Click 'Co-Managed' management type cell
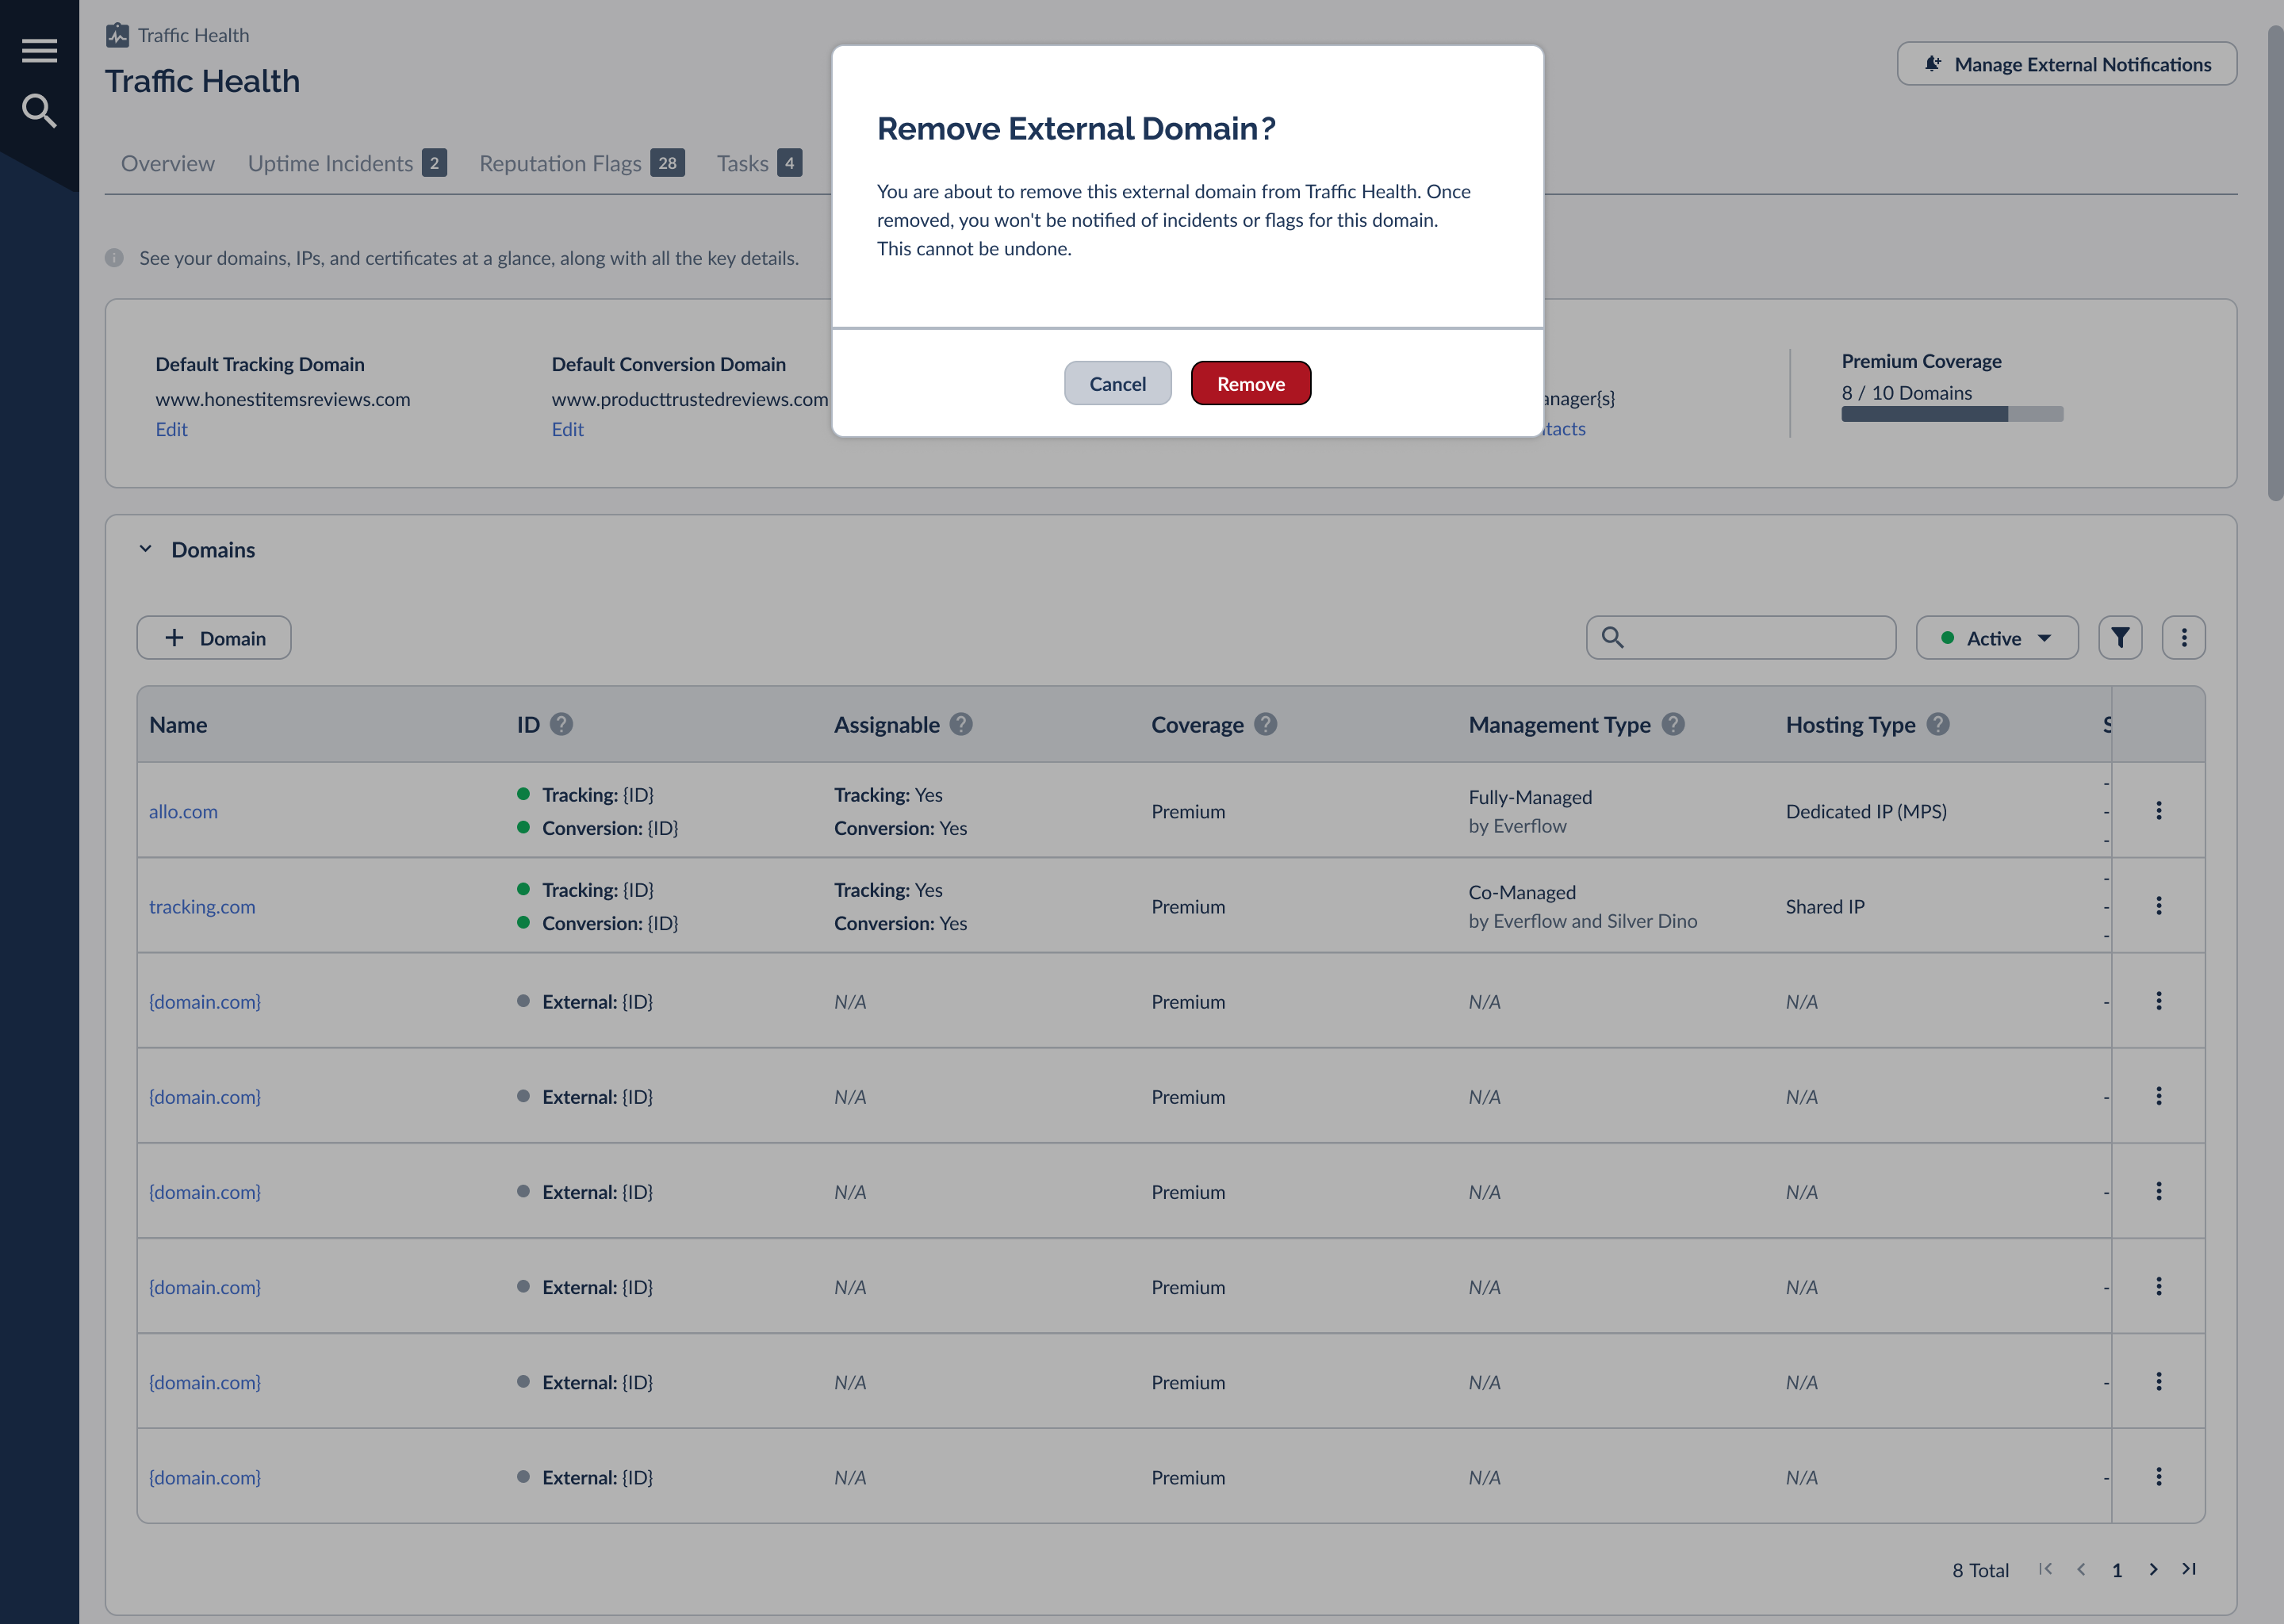This screenshot has height=1624, width=2284. pyautogui.click(x=1522, y=892)
